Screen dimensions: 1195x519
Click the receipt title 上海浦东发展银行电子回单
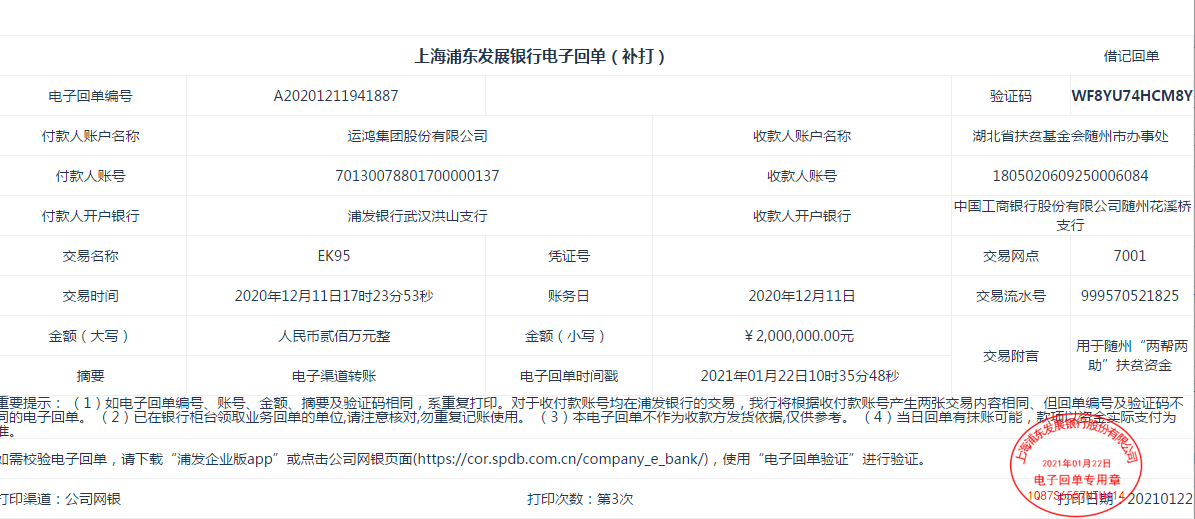540,57
